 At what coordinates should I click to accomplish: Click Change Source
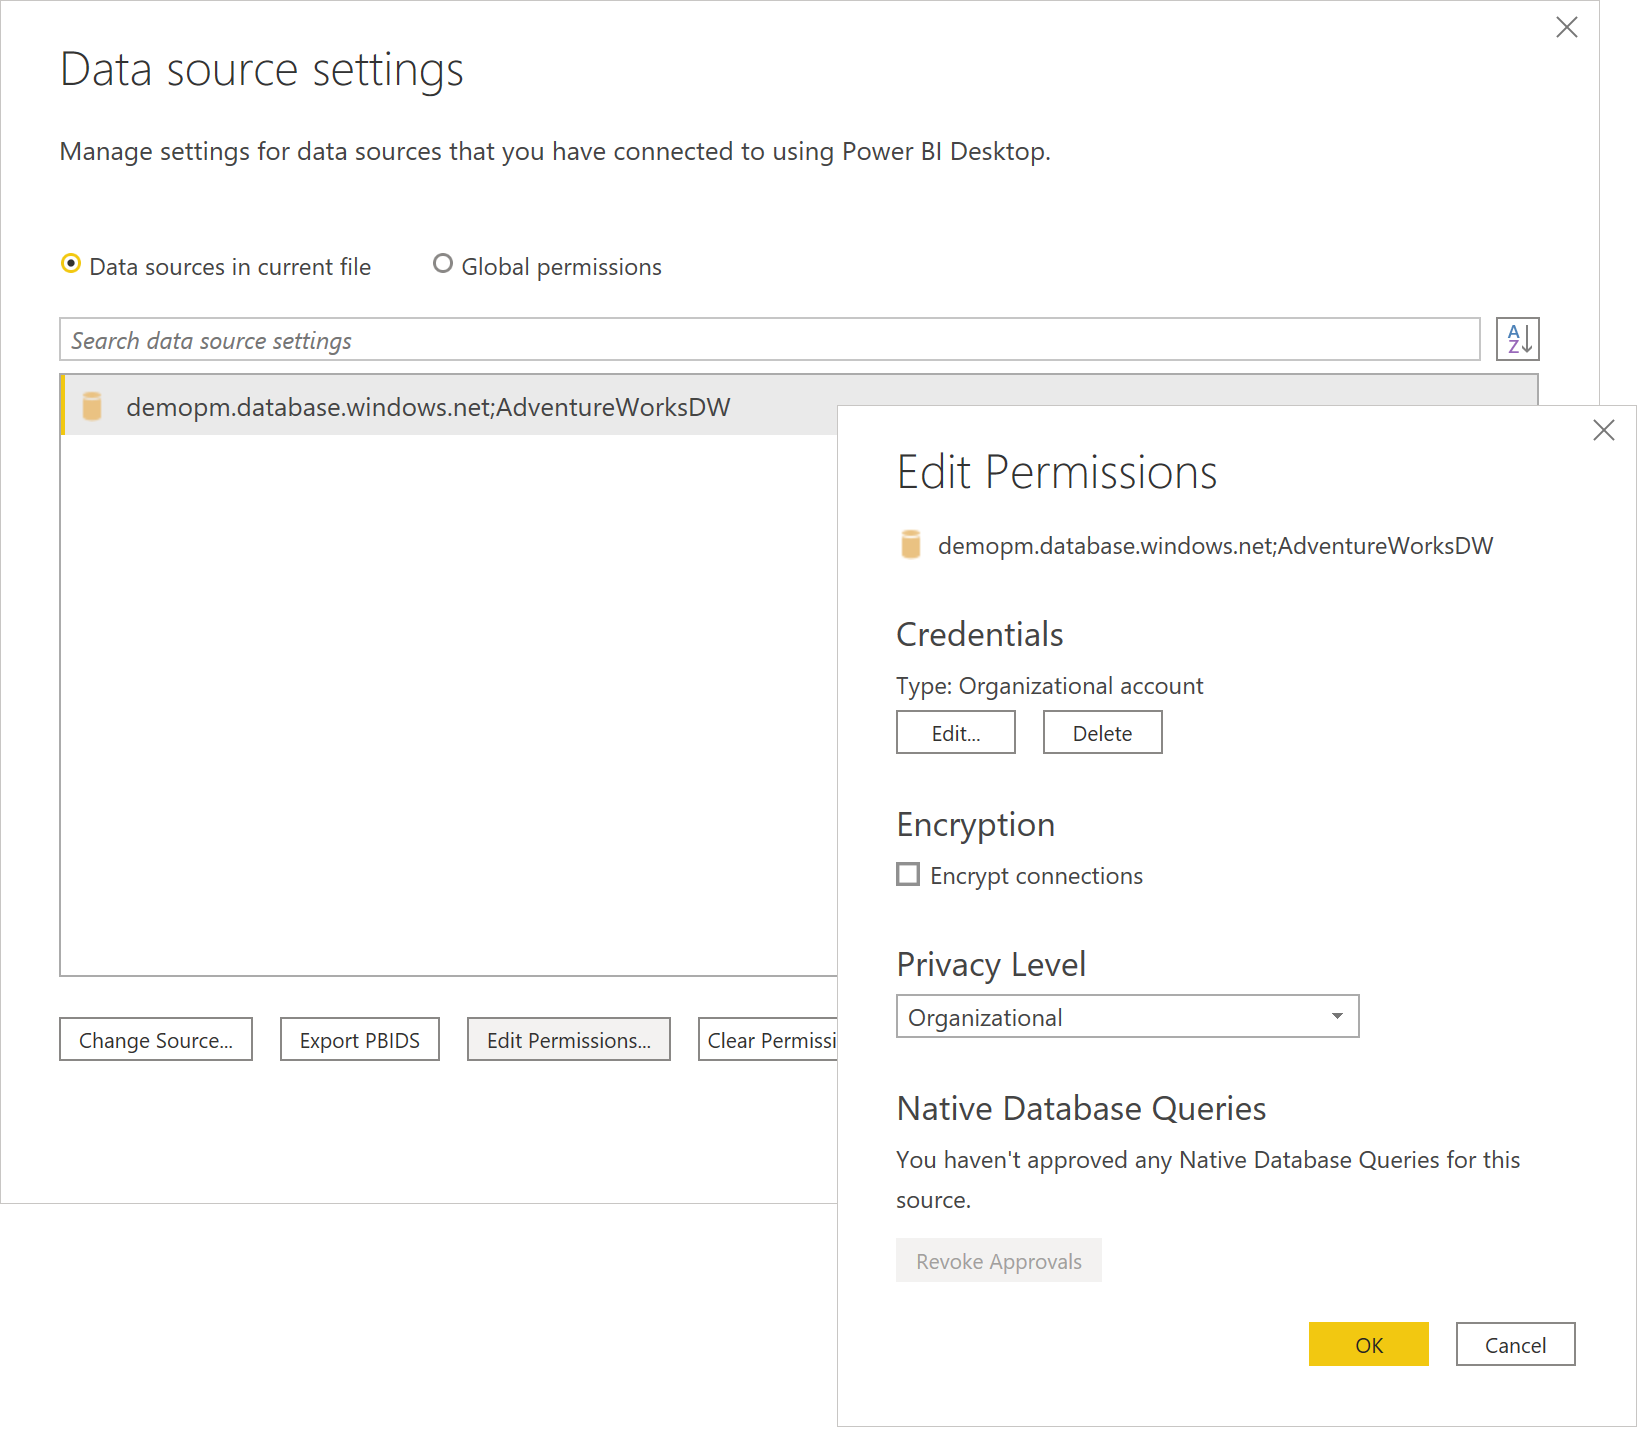point(155,1039)
